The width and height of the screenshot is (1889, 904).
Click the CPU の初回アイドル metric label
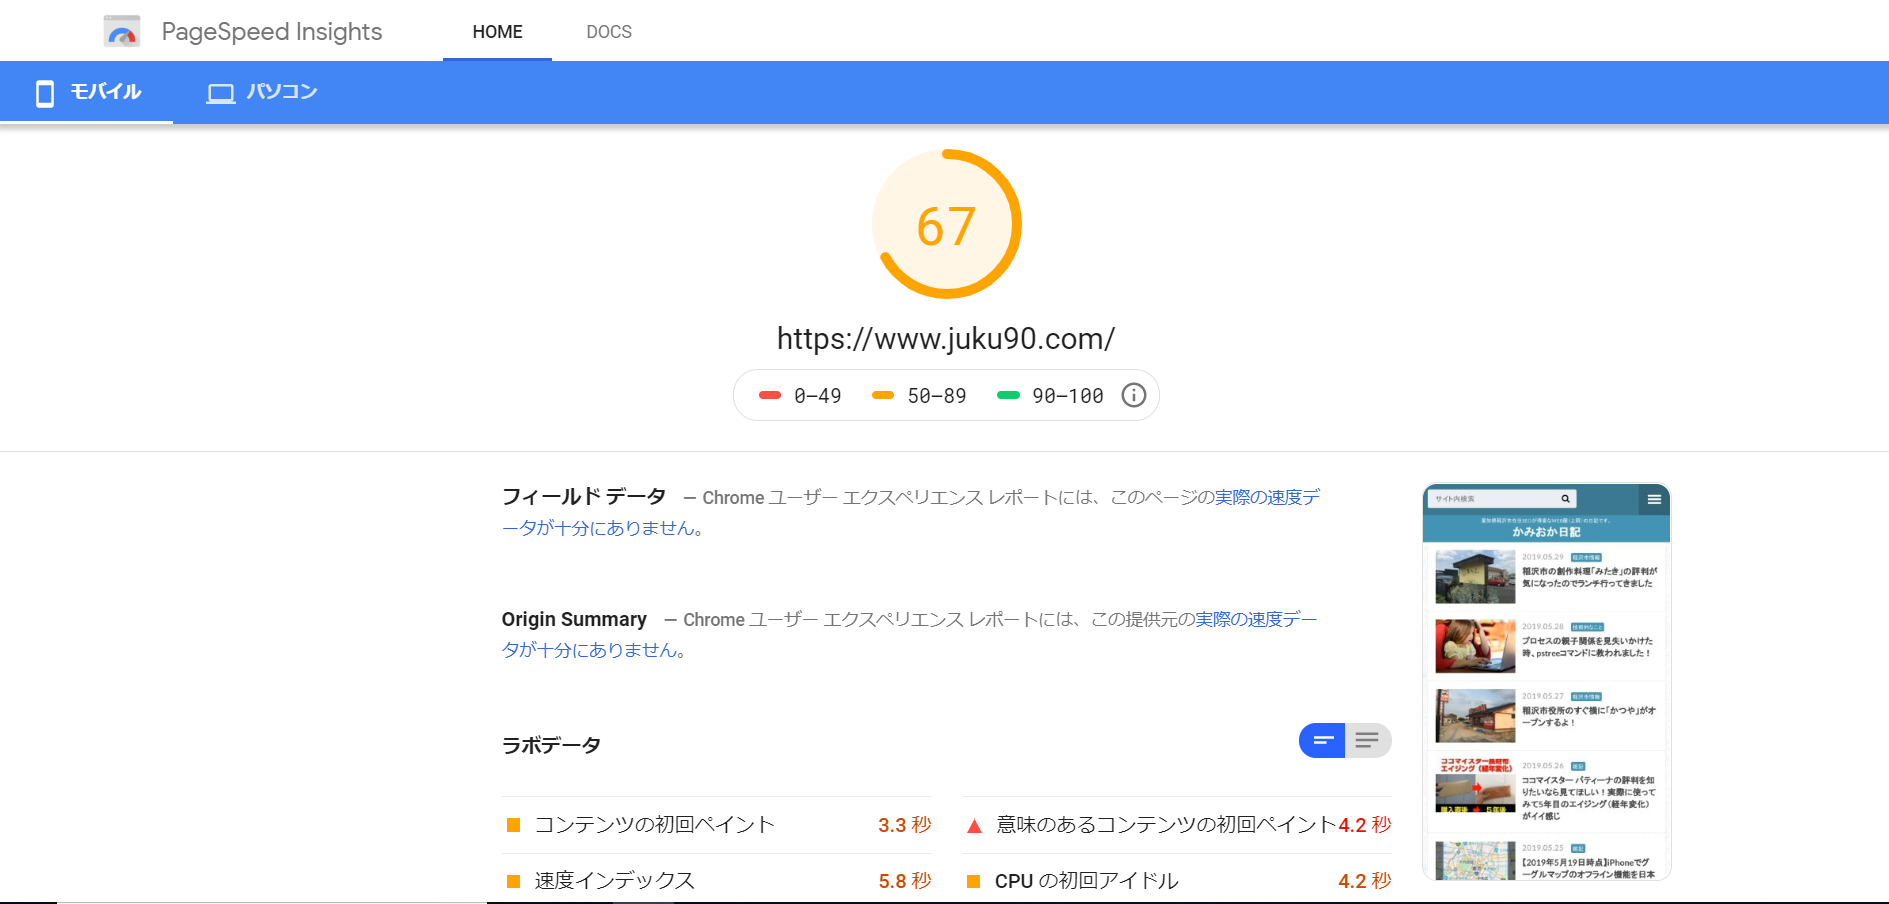[1087, 880]
